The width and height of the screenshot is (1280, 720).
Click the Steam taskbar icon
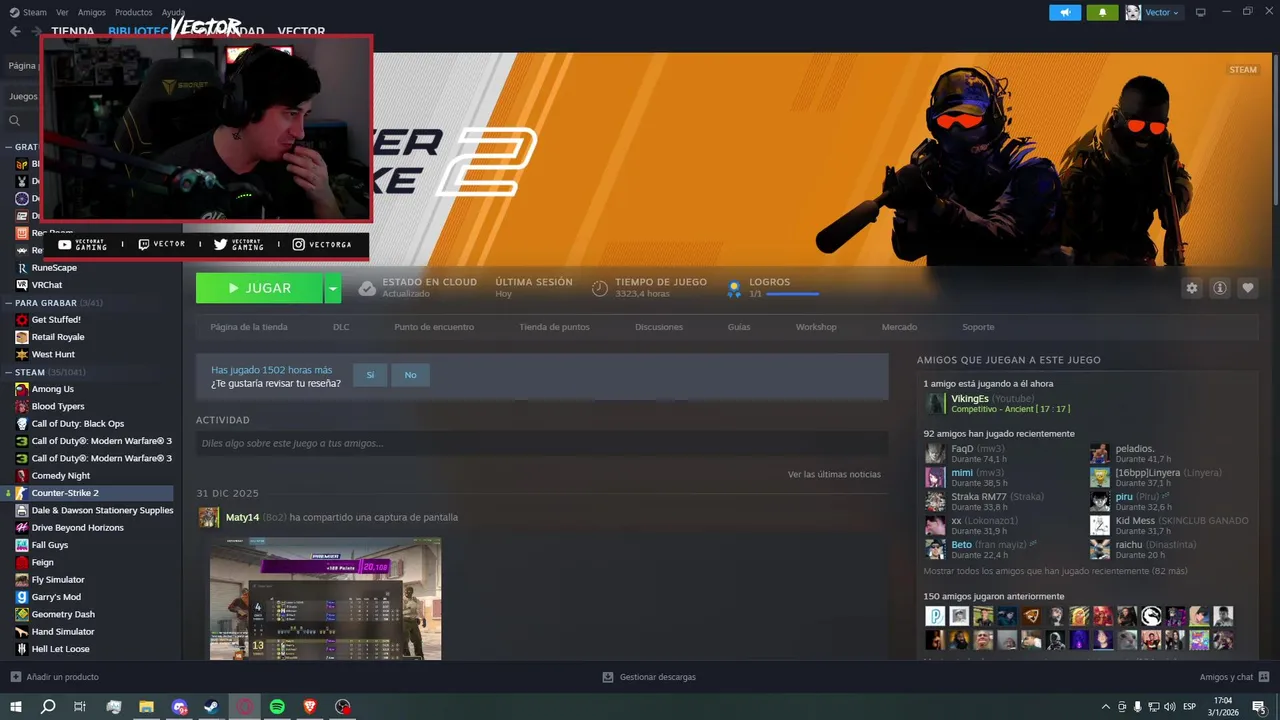212,706
